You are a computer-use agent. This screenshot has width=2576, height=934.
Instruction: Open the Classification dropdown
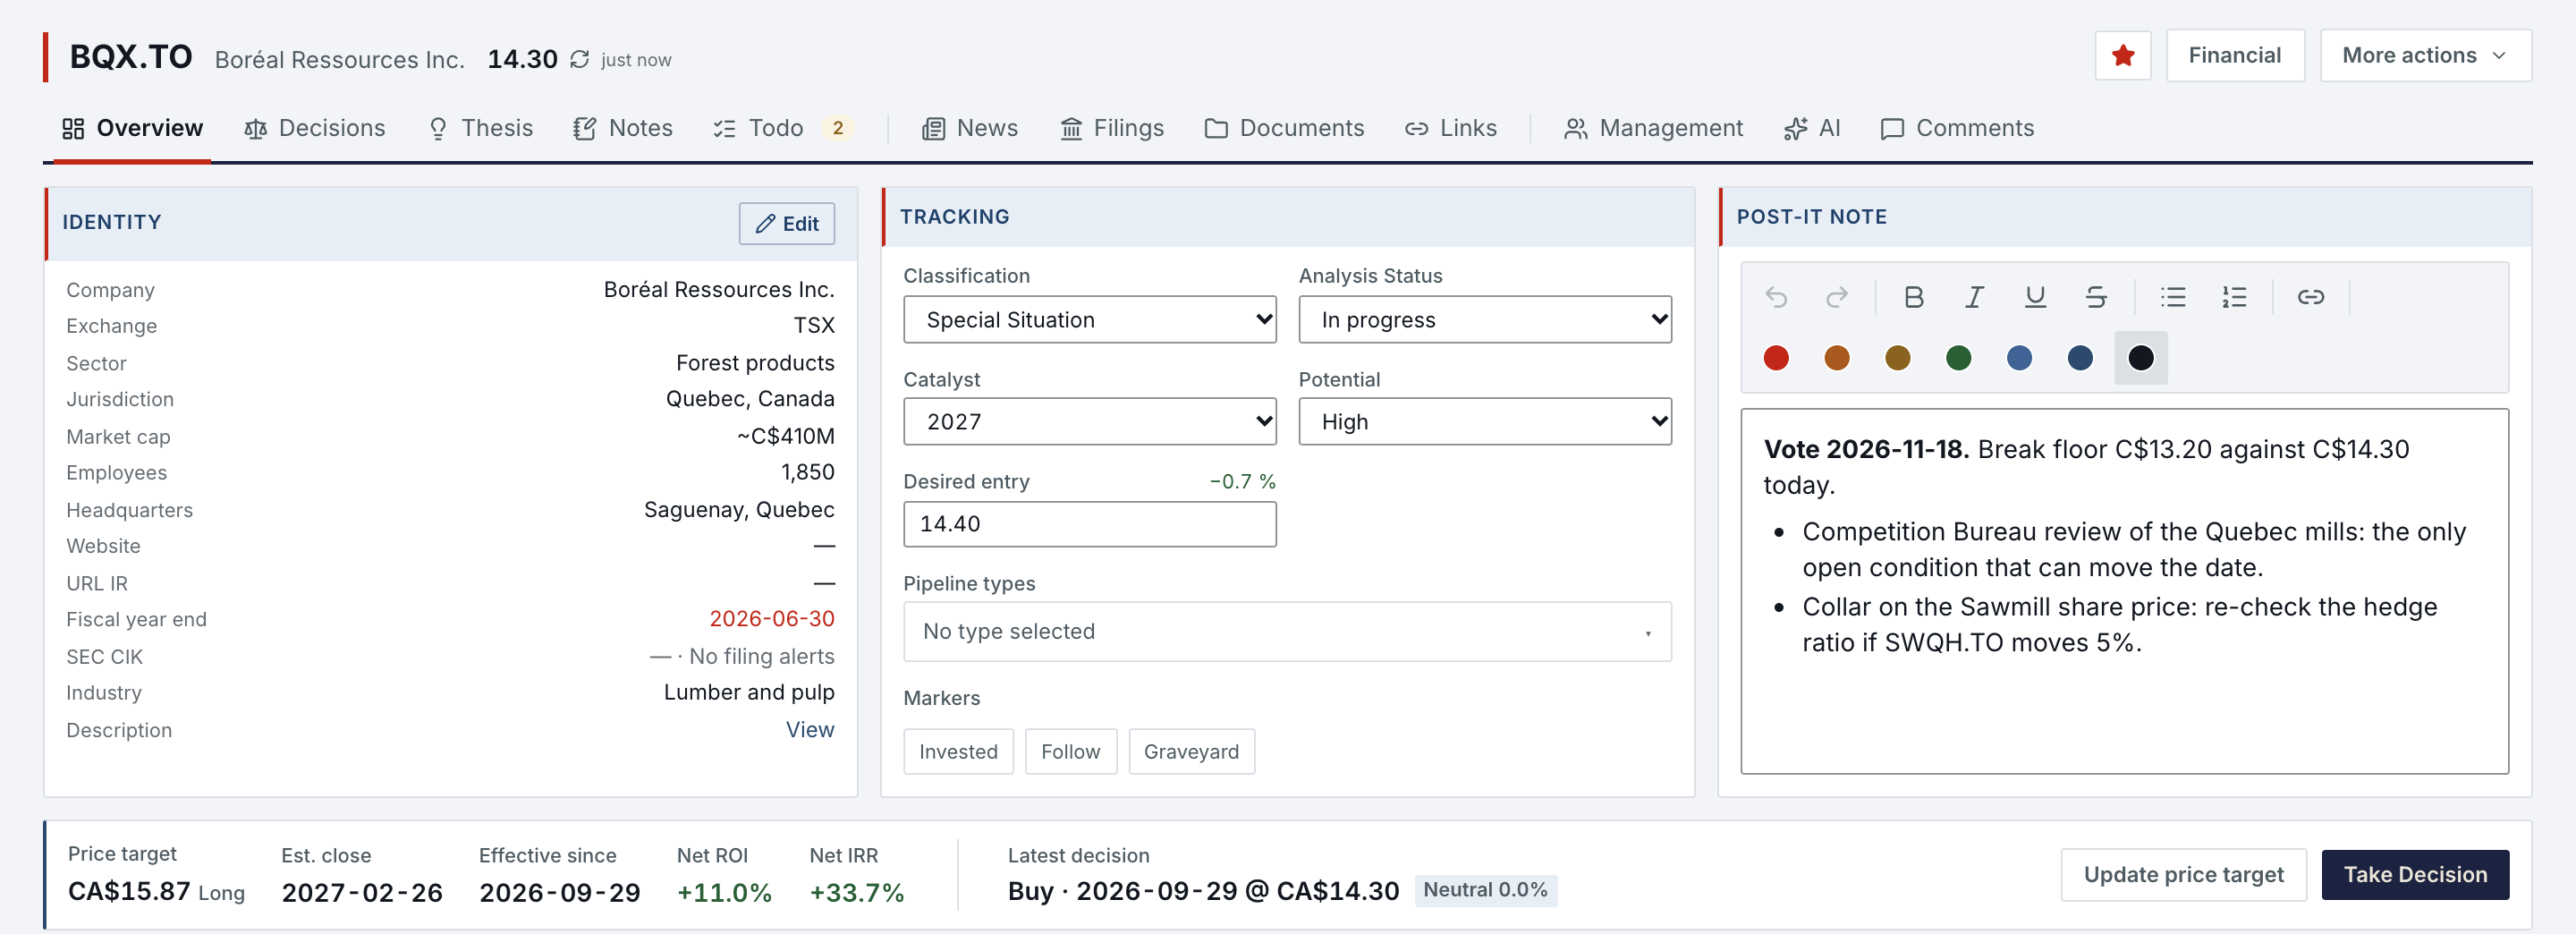(1089, 320)
